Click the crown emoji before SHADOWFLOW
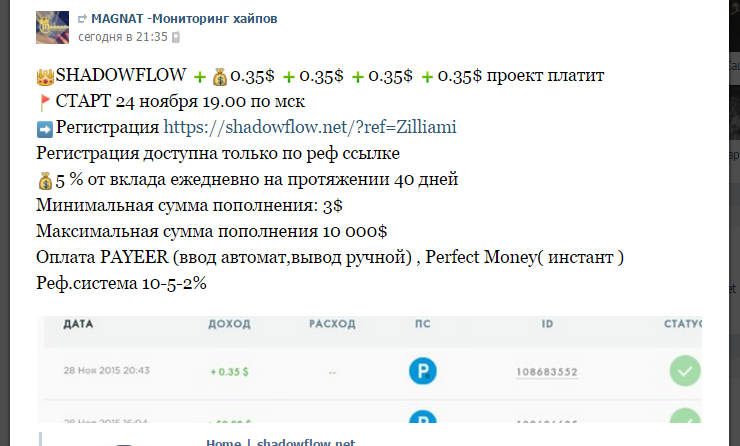The height and width of the screenshot is (446, 740). tap(45, 77)
